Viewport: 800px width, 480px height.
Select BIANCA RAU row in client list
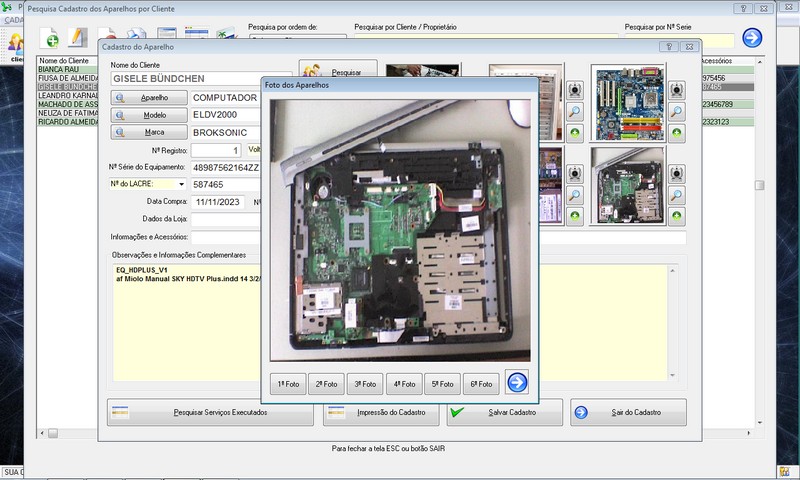(67, 69)
